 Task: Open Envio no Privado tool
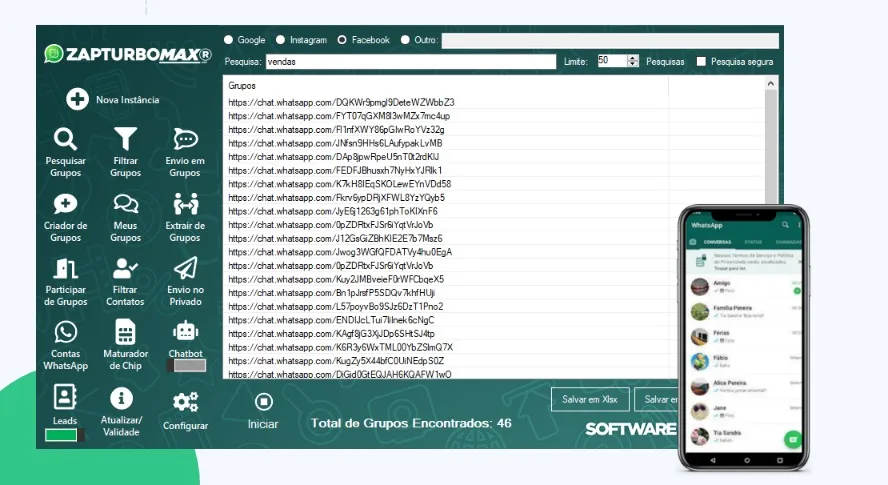(185, 282)
